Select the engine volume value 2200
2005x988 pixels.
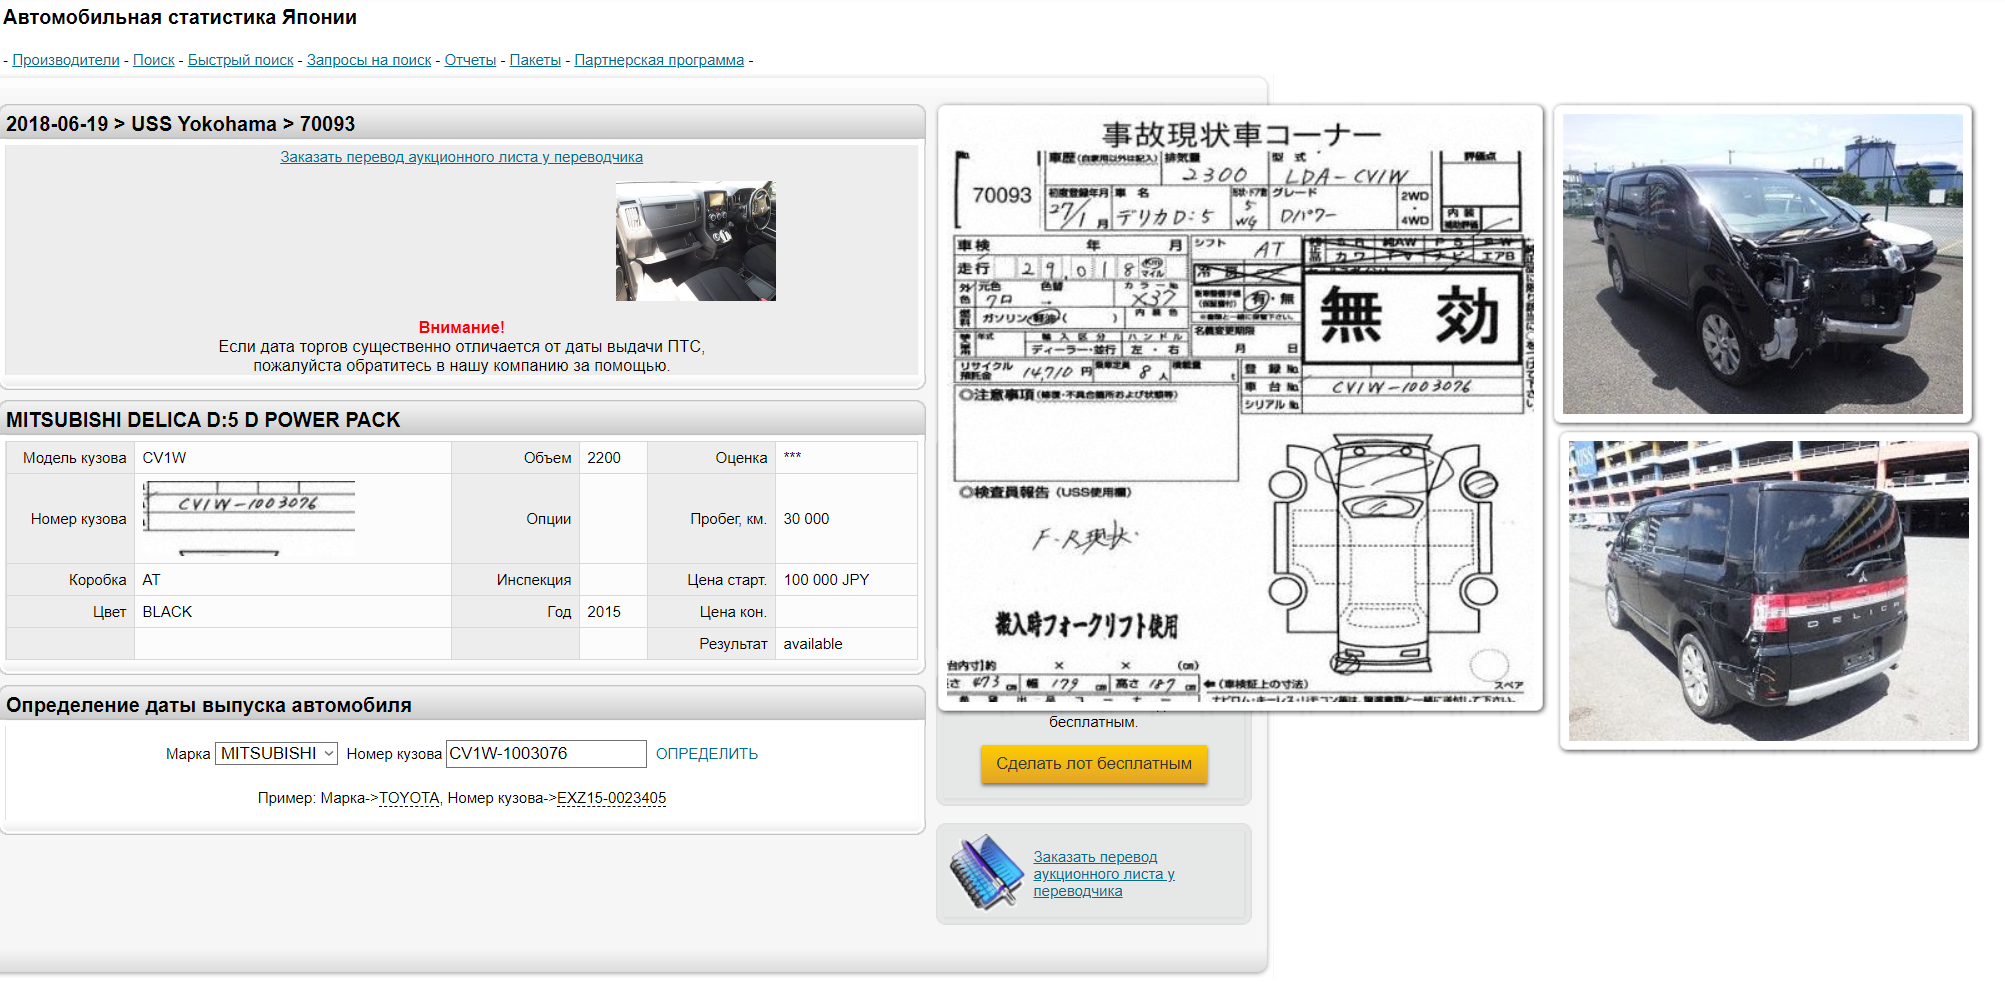point(604,458)
